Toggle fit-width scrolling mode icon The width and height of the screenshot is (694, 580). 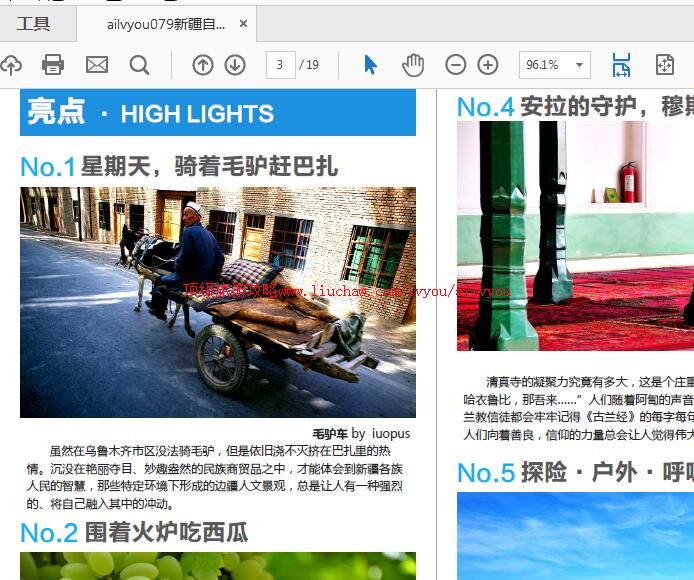621,65
